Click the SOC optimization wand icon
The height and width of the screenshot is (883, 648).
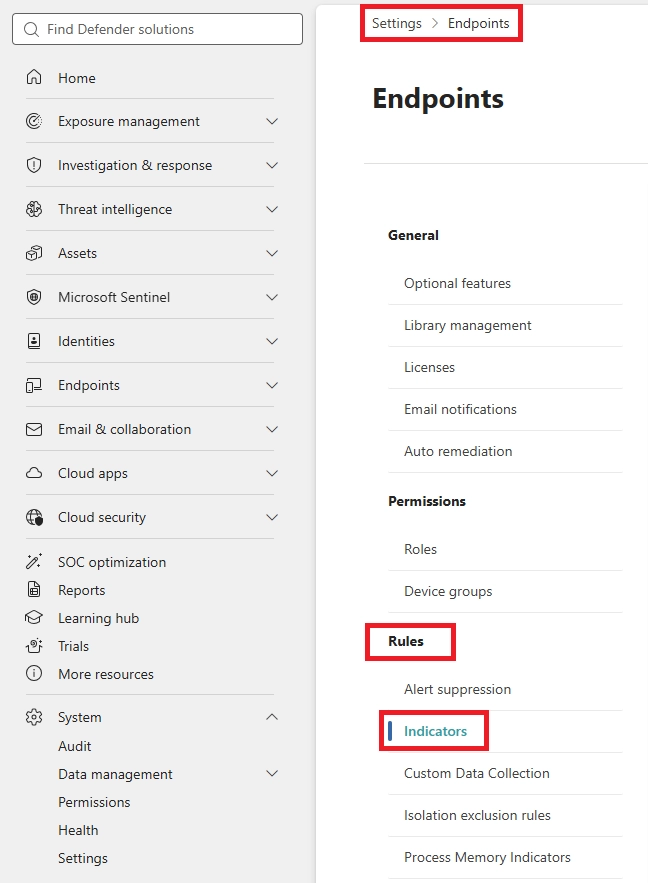pyautogui.click(x=34, y=561)
